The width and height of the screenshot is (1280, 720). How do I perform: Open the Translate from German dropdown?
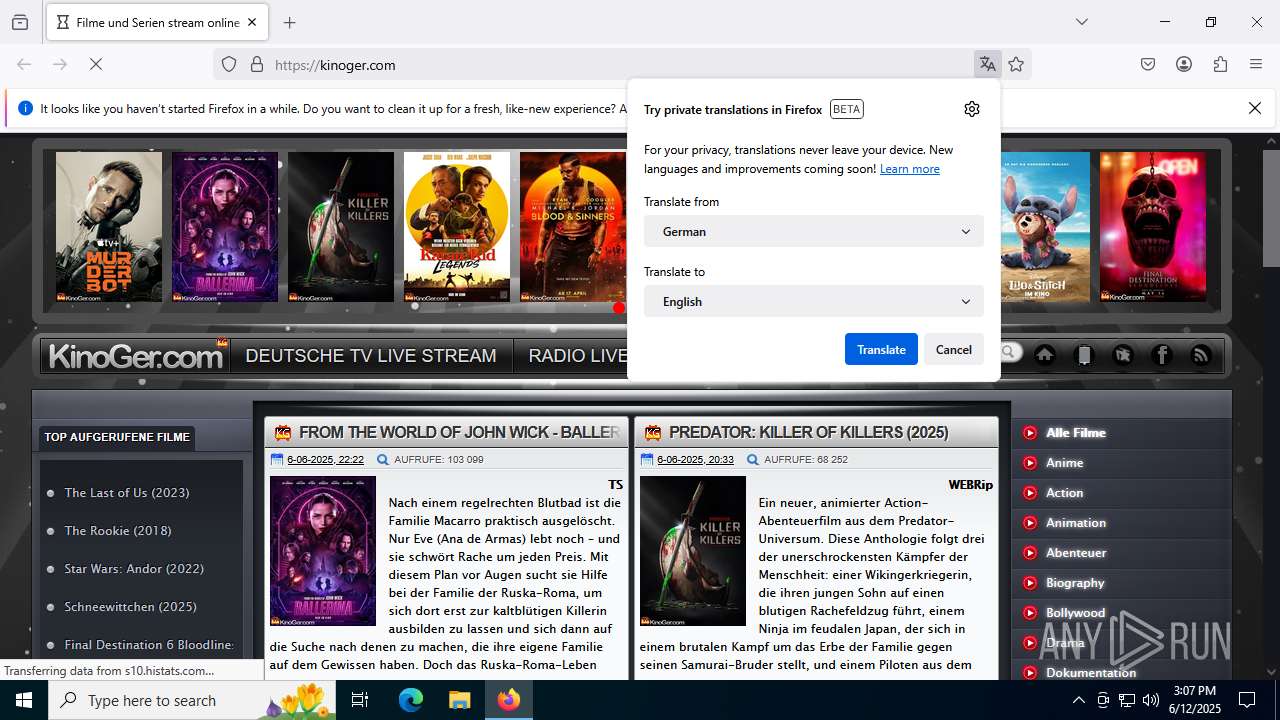[814, 231]
